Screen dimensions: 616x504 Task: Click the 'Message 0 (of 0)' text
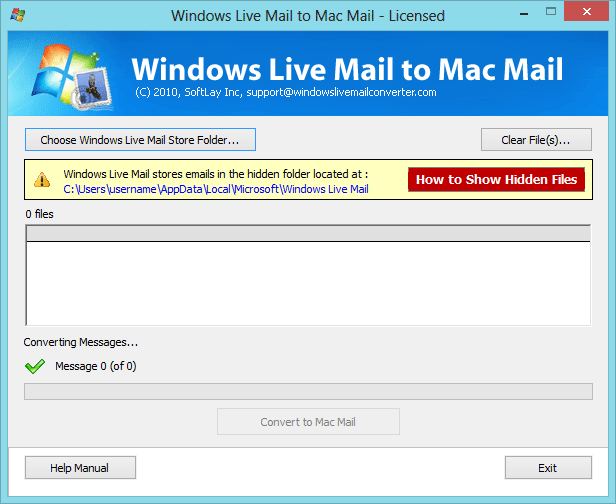tap(95, 366)
